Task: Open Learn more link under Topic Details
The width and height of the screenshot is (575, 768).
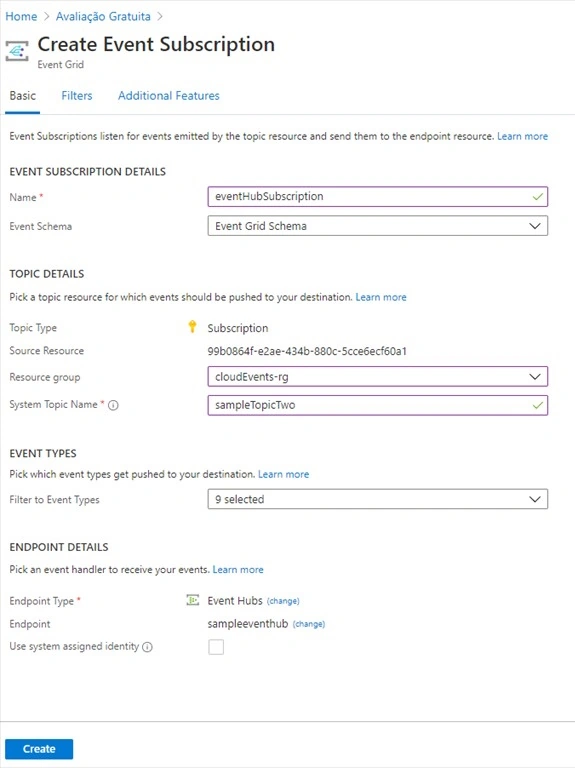Action: pos(381,297)
